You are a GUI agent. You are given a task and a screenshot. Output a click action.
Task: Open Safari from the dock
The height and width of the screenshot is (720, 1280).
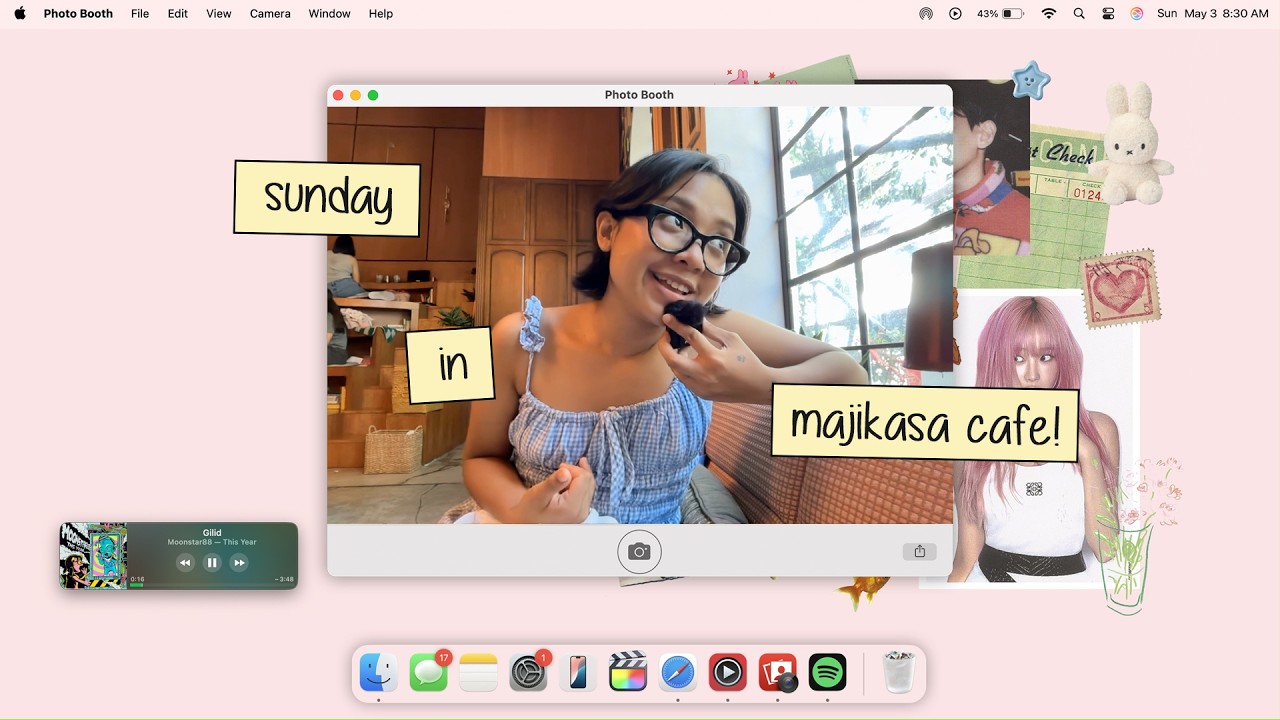click(678, 672)
